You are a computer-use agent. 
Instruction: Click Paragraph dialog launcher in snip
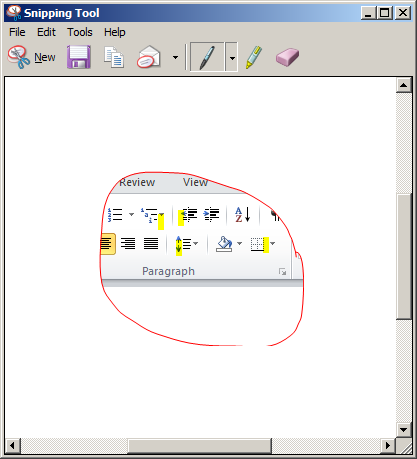click(283, 272)
